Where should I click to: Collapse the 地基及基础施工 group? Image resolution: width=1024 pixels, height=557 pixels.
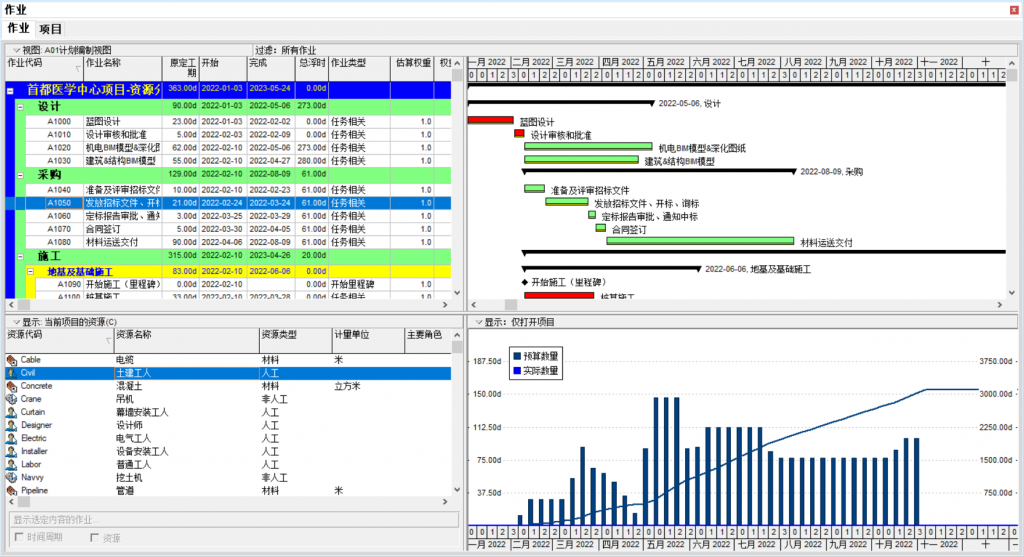[x=30, y=272]
